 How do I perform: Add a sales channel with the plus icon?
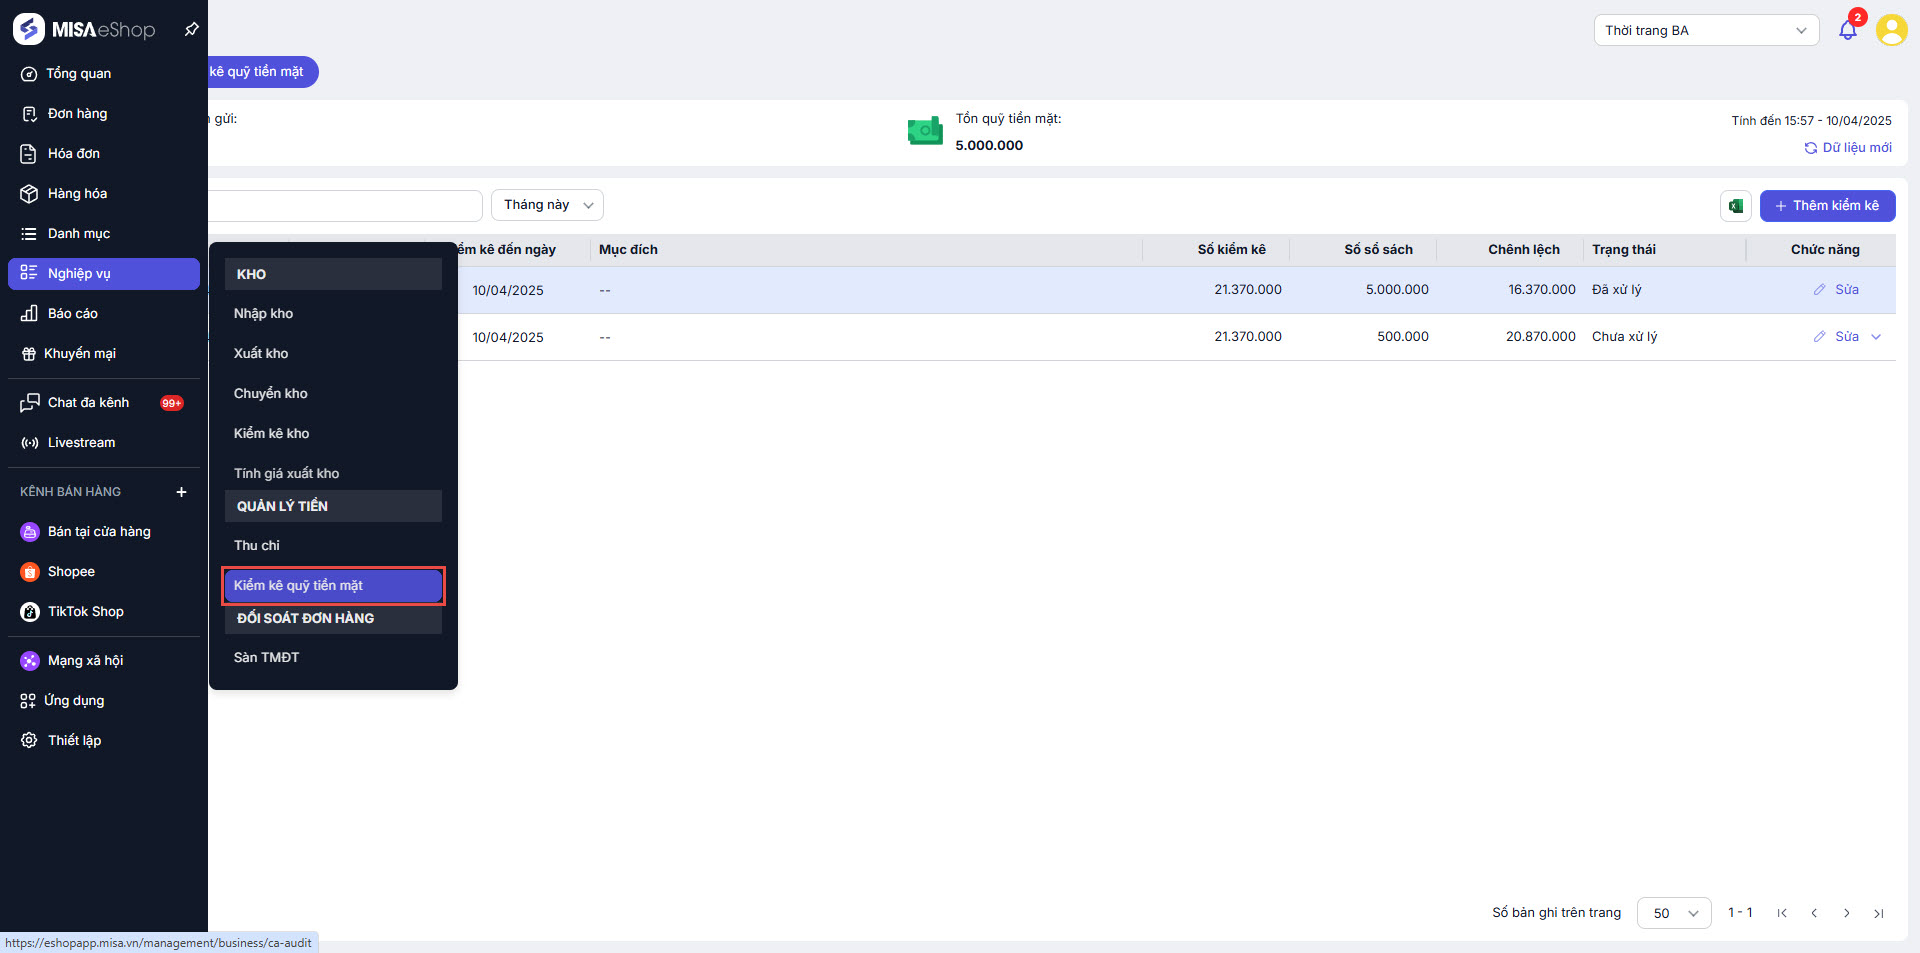click(181, 492)
